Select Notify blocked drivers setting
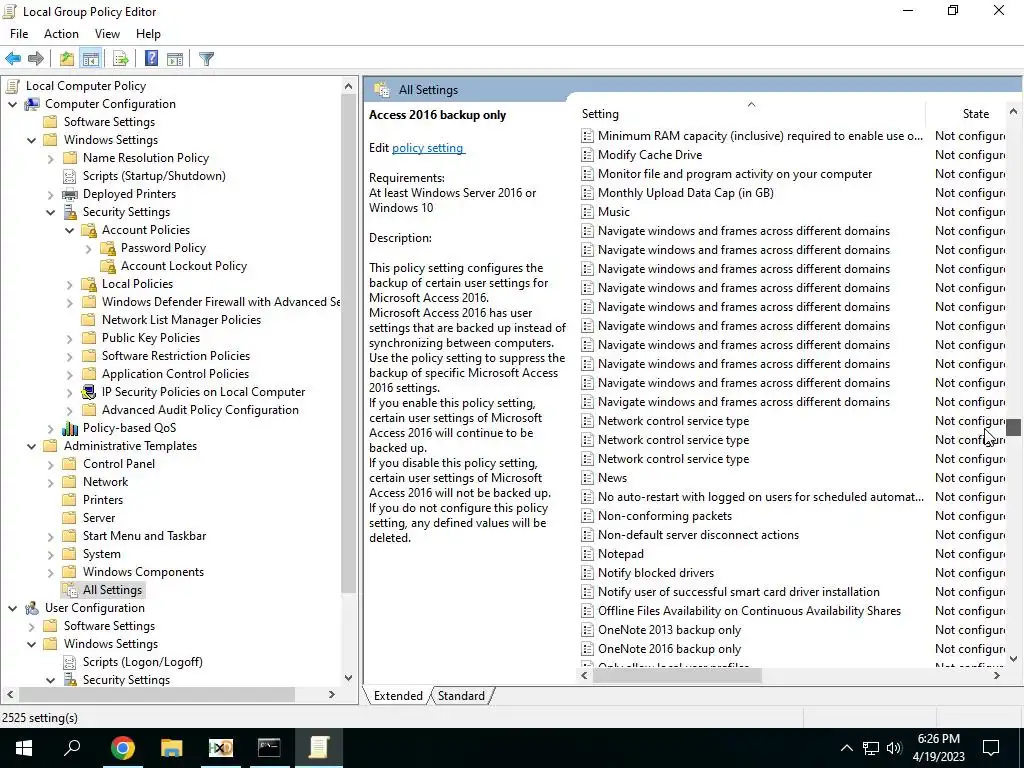1024x768 pixels. coord(656,573)
